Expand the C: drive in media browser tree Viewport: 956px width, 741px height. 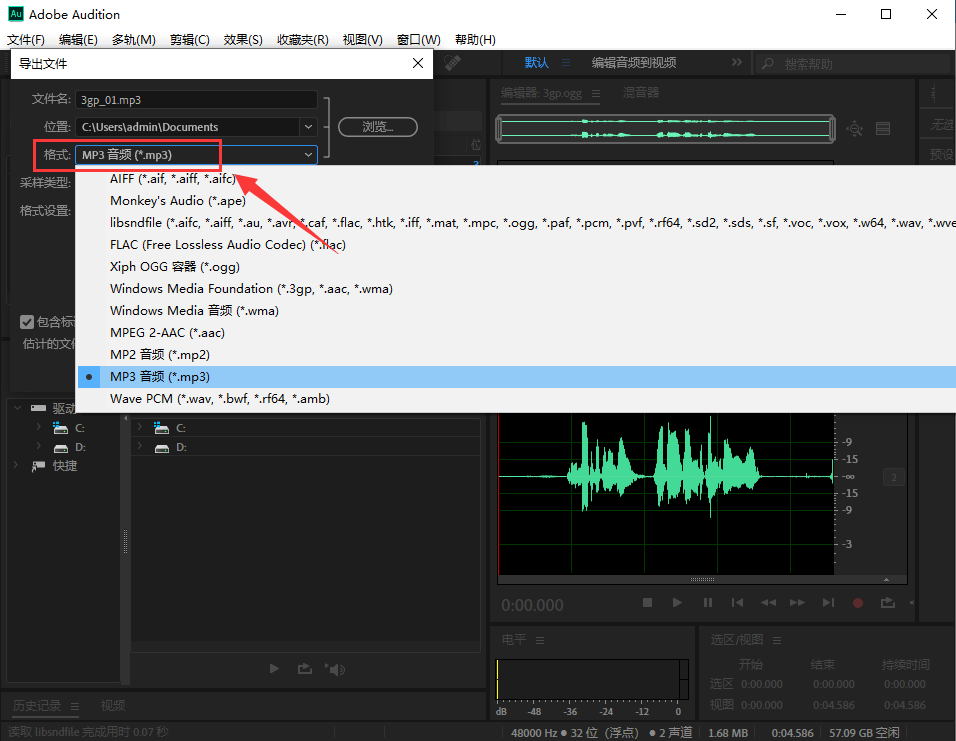tap(38, 427)
